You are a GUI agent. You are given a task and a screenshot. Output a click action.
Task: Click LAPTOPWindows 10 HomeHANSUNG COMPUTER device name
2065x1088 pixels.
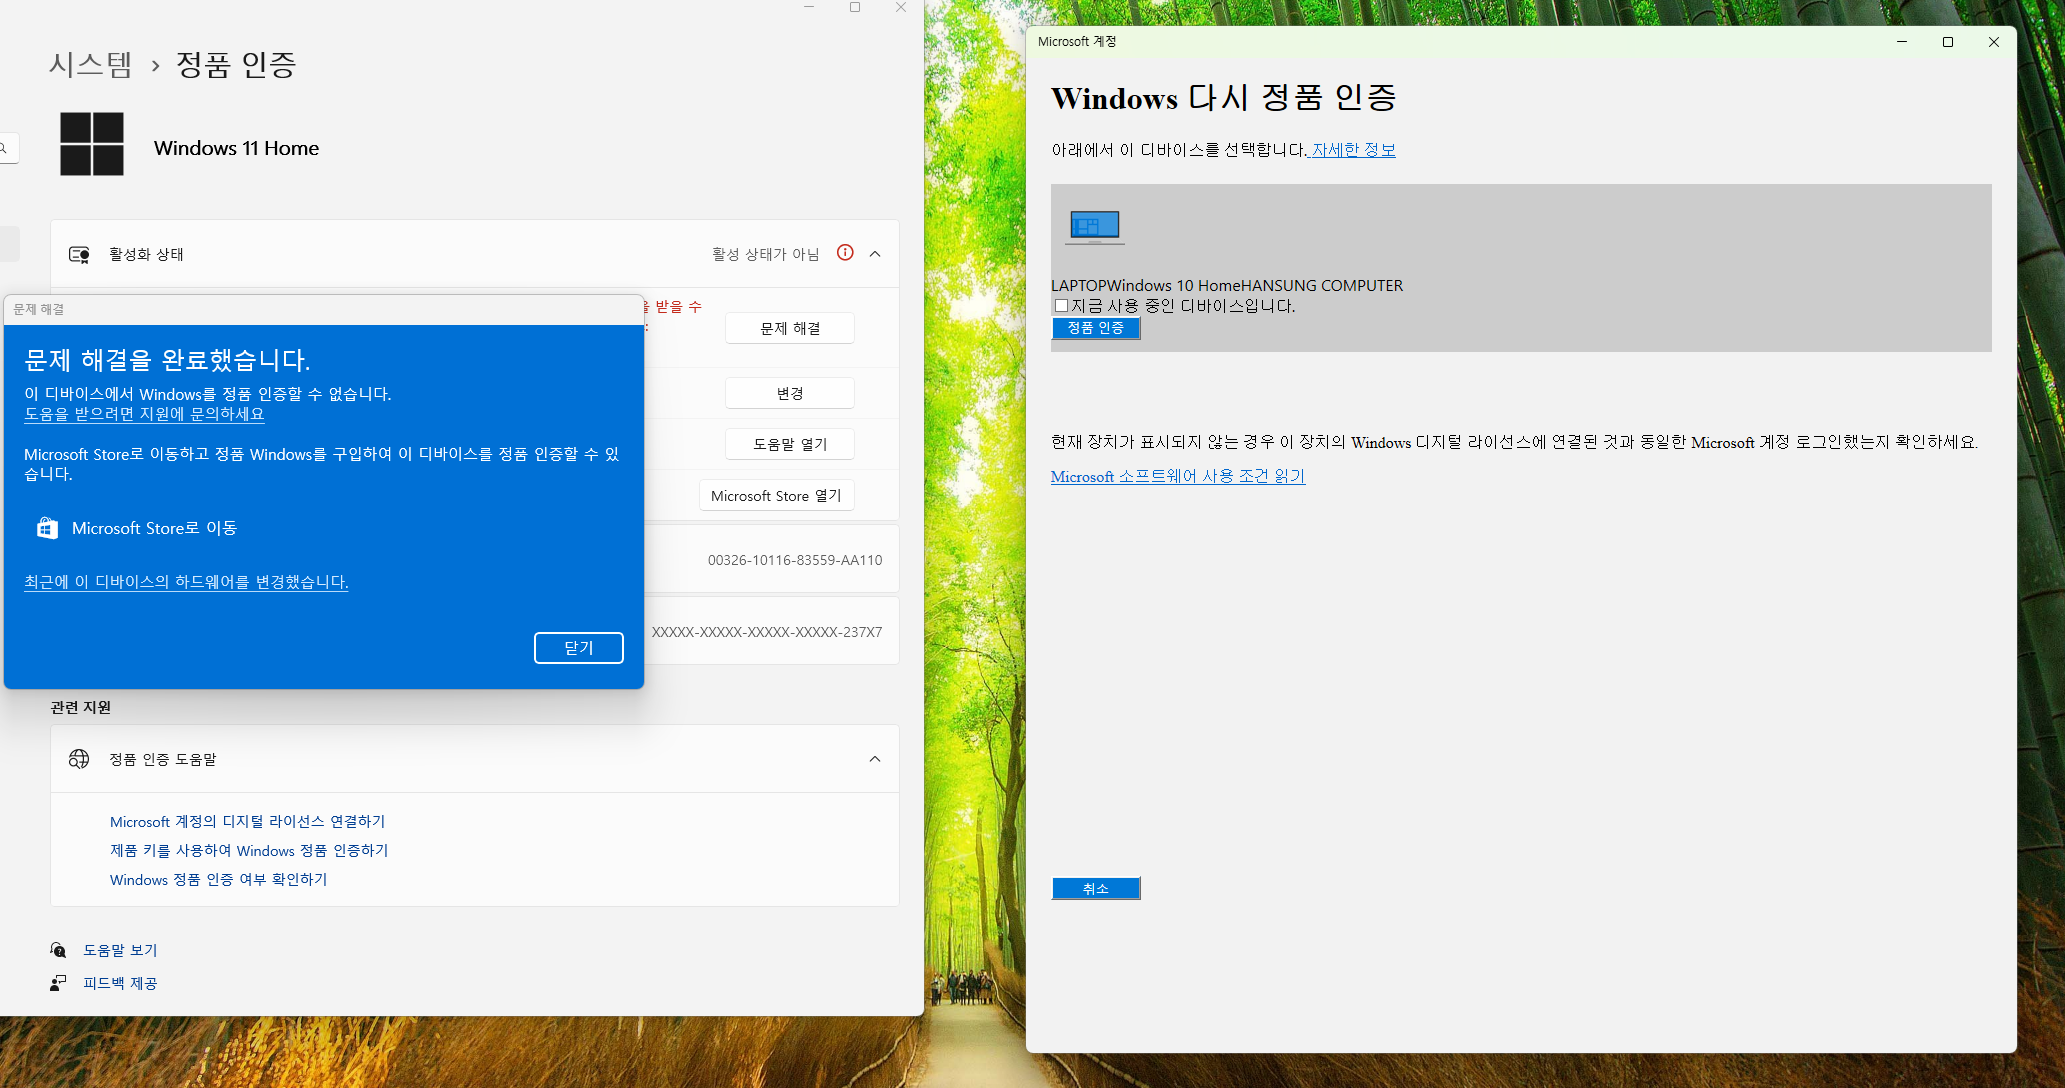coord(1227,286)
